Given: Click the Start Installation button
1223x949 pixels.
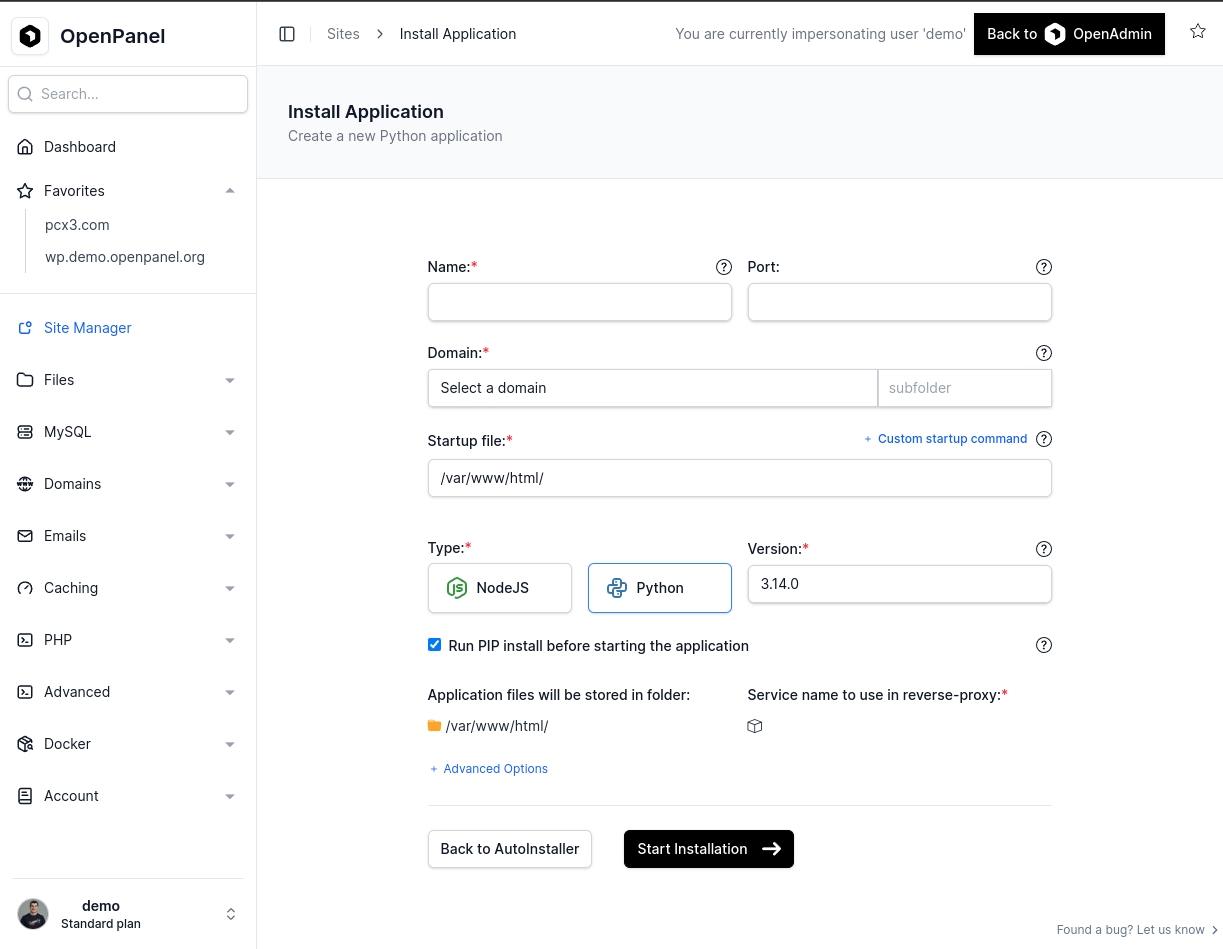Looking at the screenshot, I should click(708, 849).
